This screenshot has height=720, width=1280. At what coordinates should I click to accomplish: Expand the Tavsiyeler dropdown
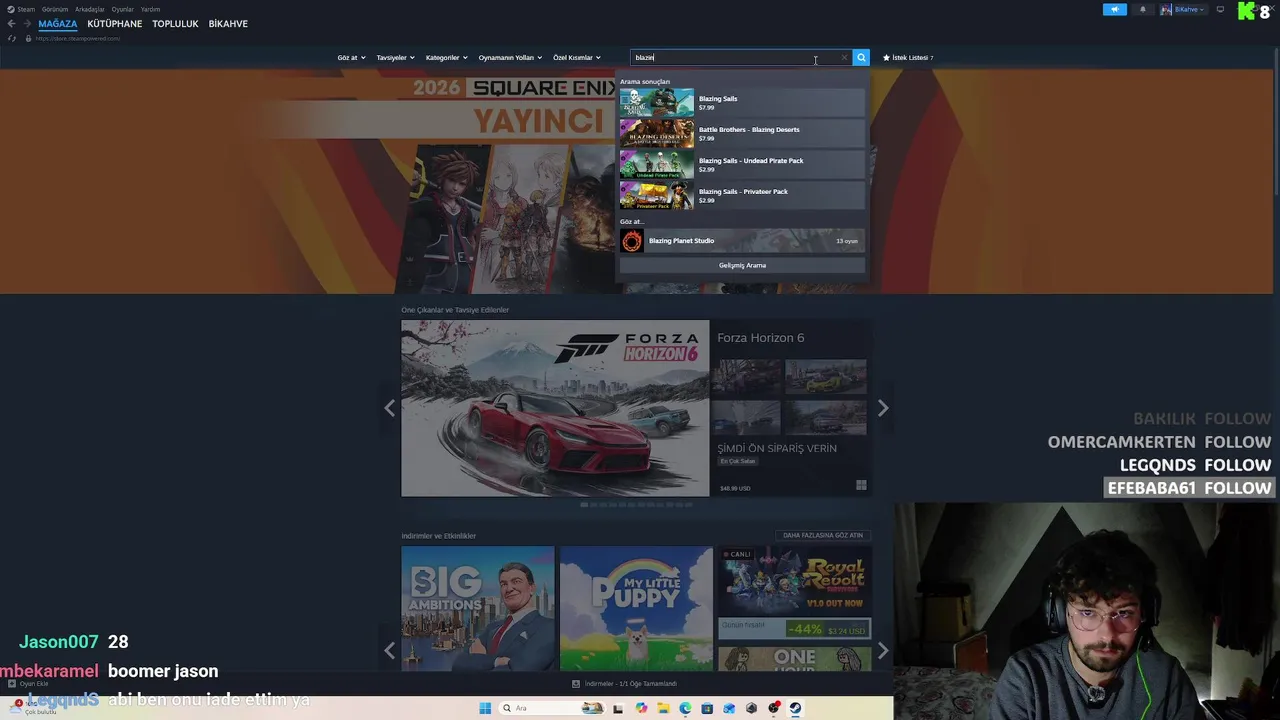(395, 58)
